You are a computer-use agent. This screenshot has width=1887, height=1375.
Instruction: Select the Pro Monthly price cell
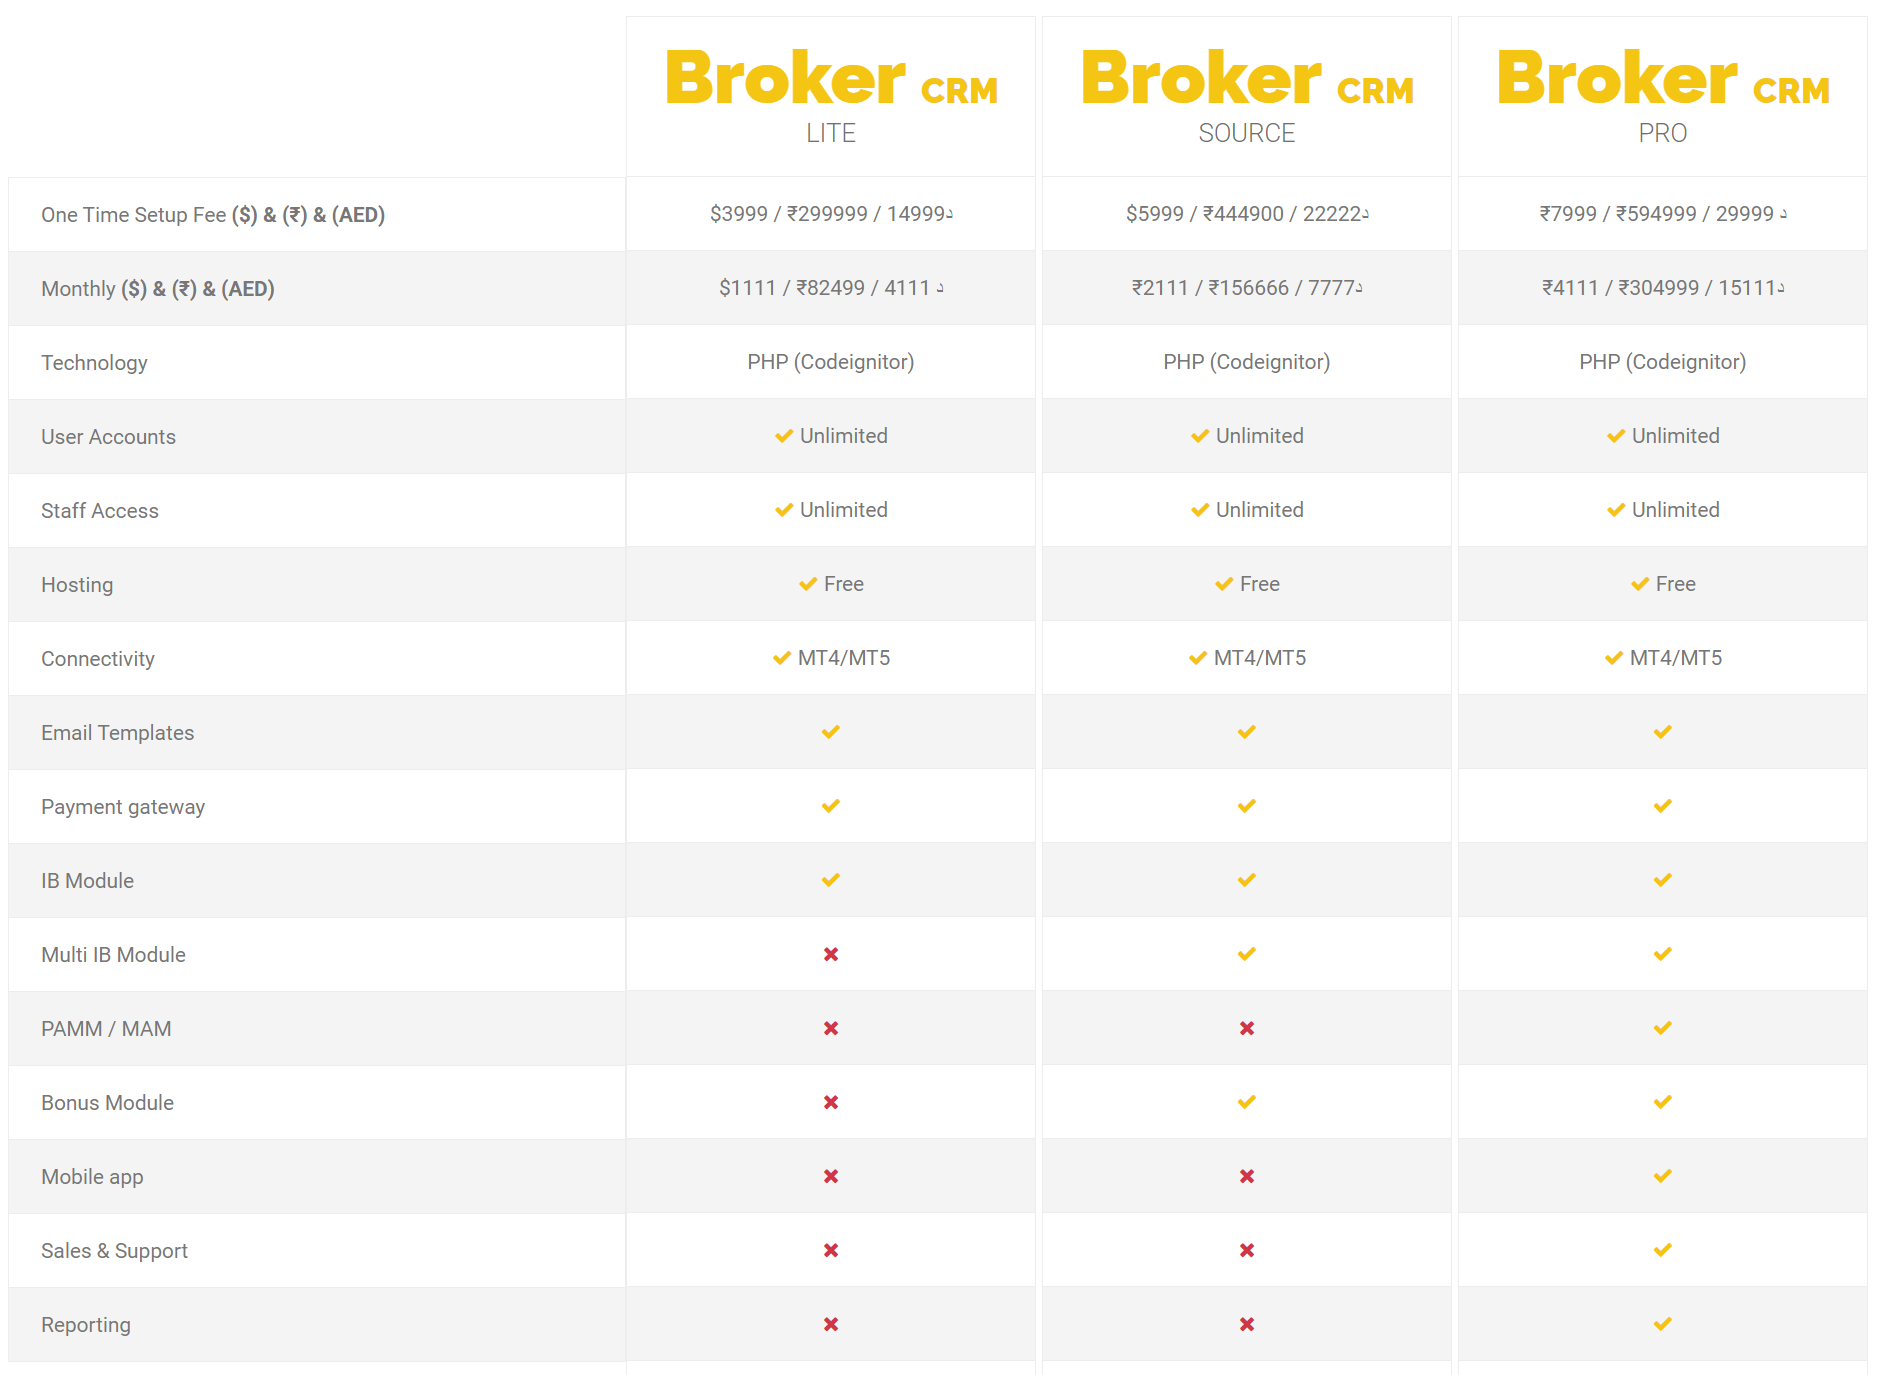(x=1663, y=288)
